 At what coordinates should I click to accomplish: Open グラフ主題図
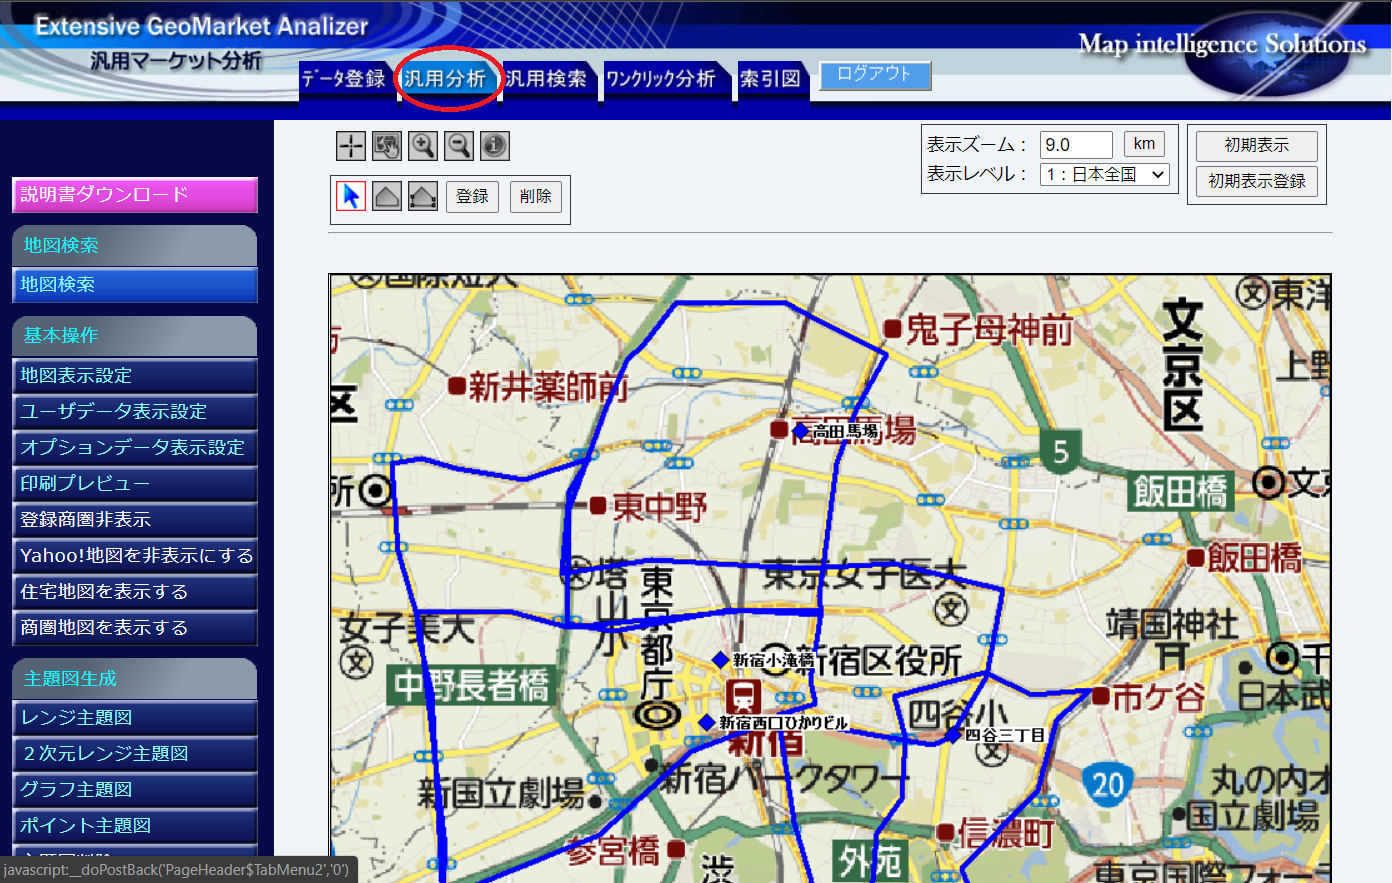point(135,790)
